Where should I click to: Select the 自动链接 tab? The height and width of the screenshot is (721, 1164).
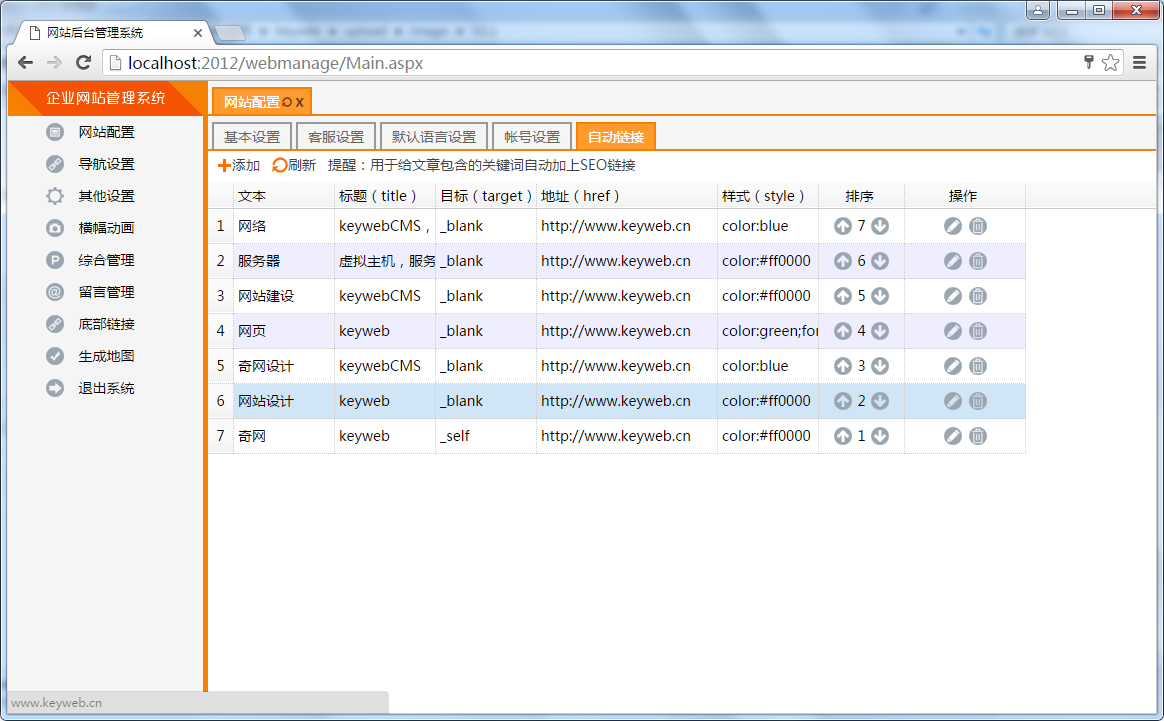pyautogui.click(x=615, y=137)
